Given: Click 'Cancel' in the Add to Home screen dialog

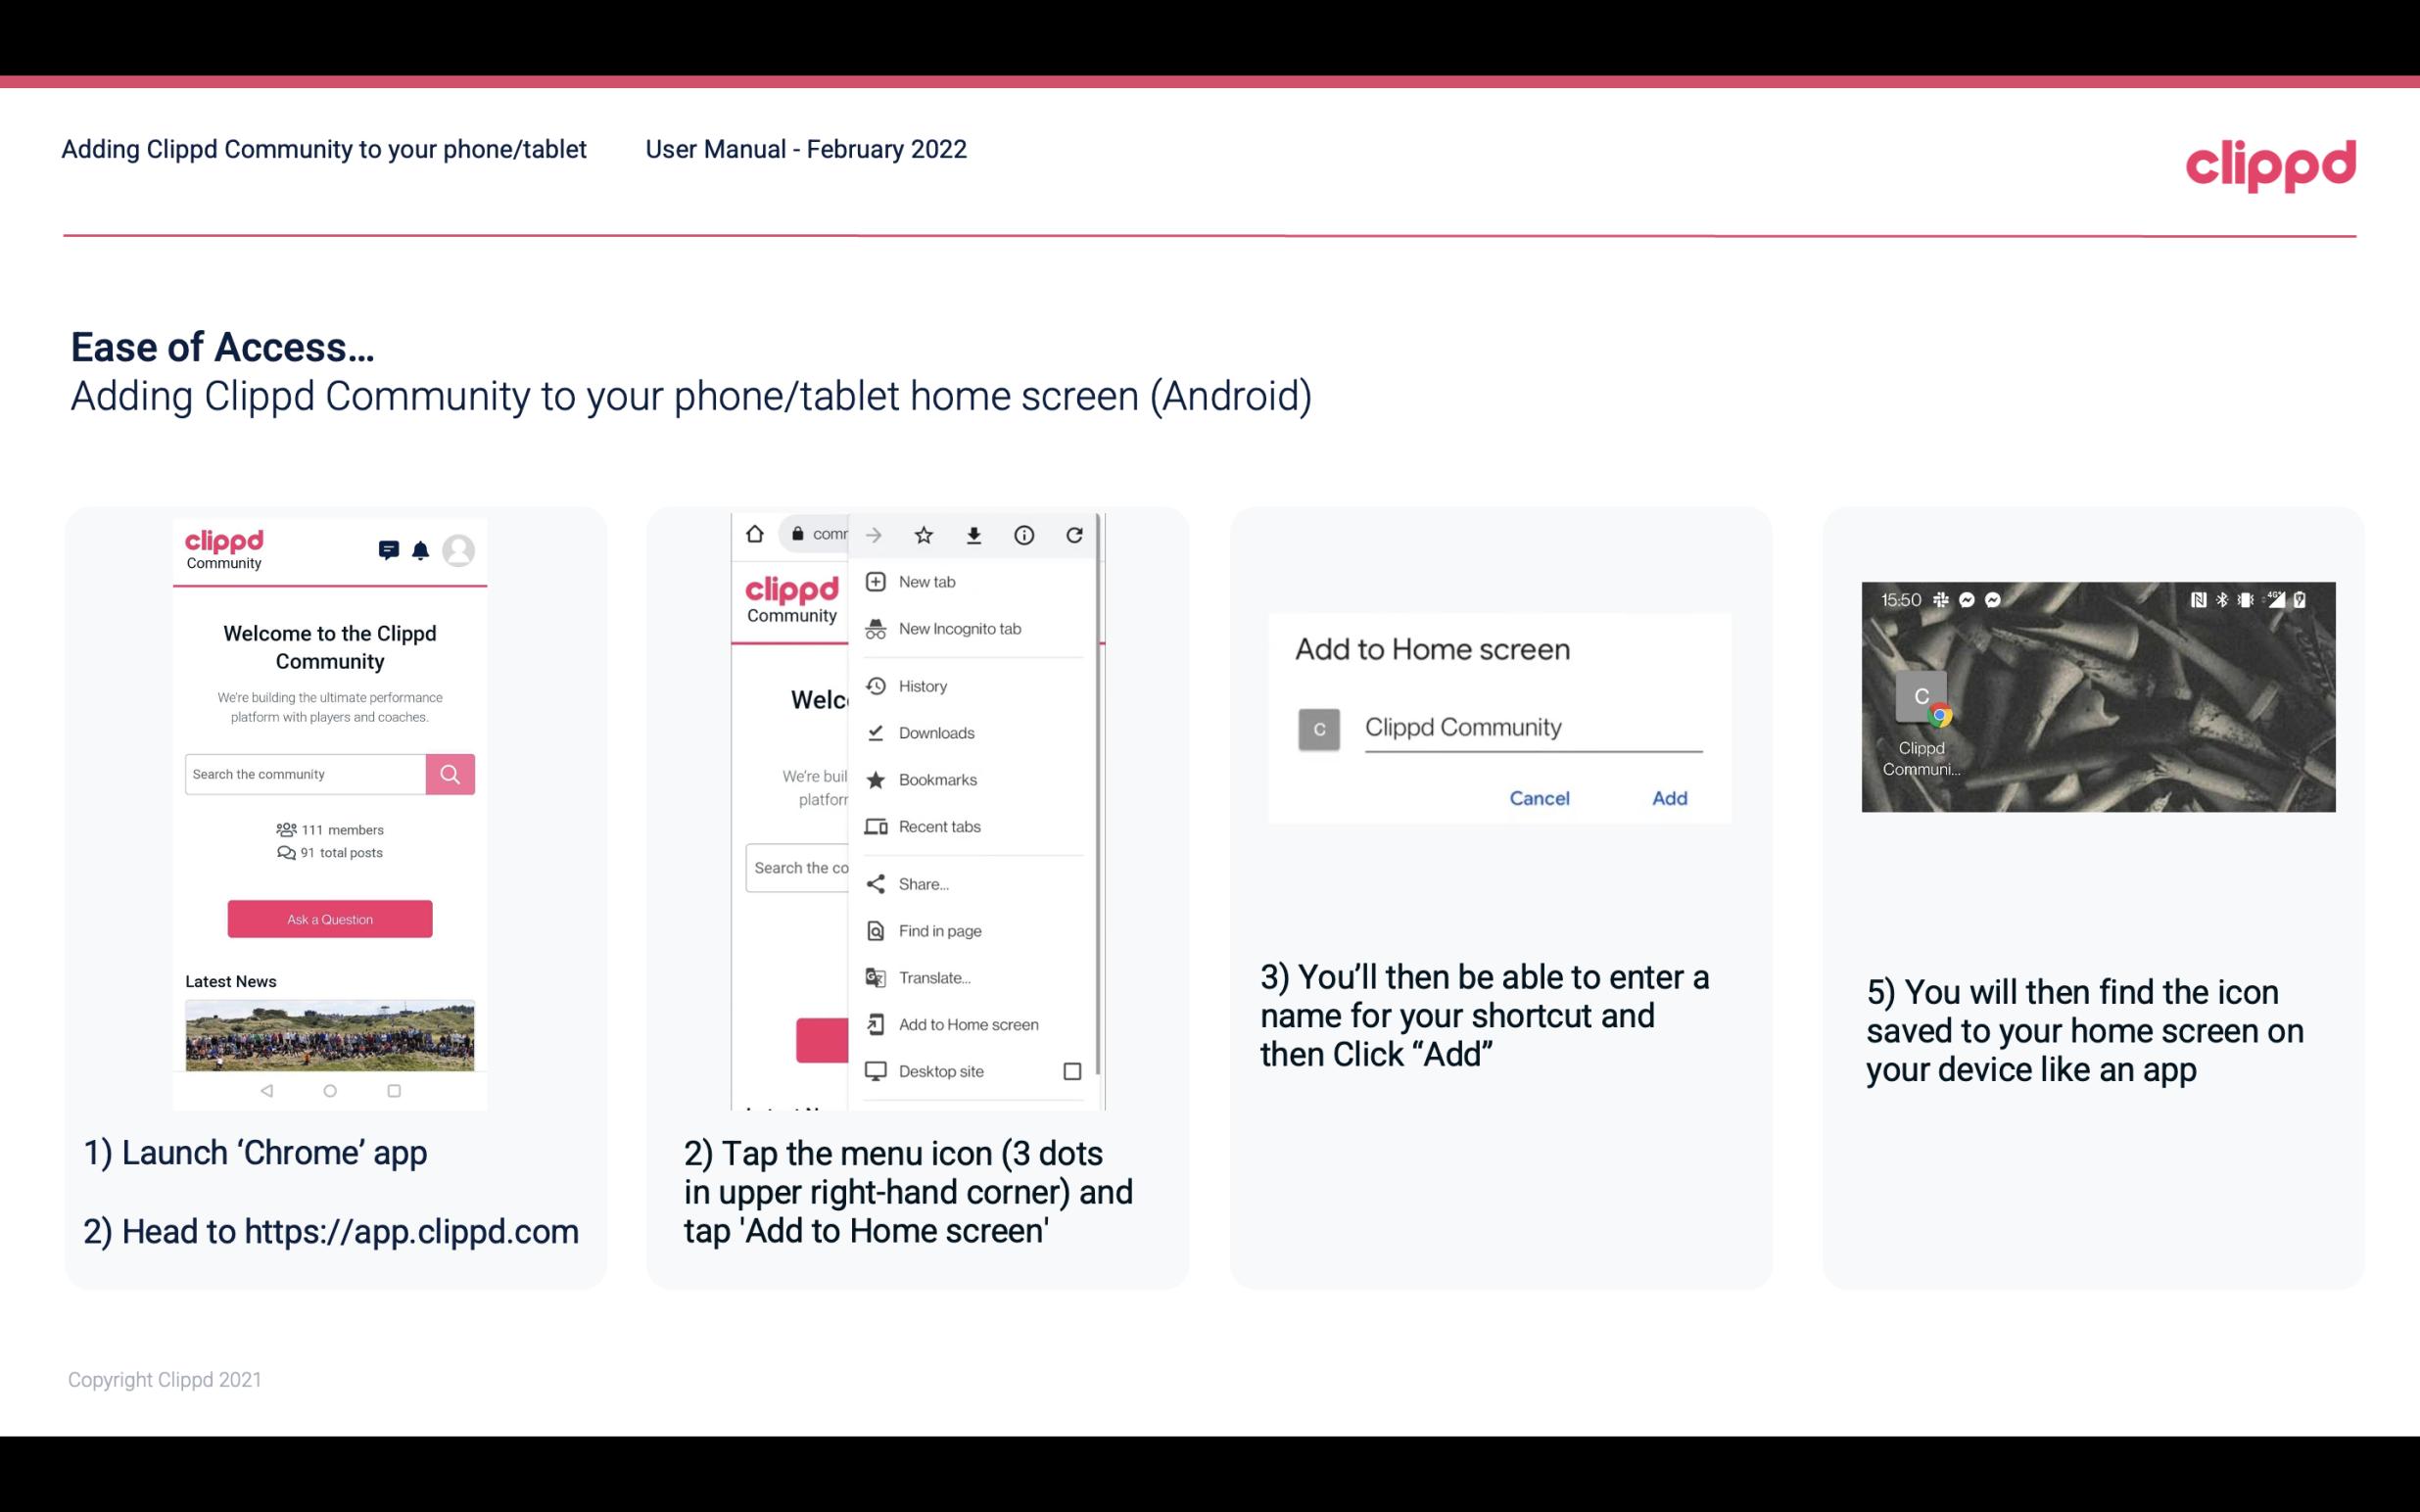Looking at the screenshot, I should (1539, 798).
